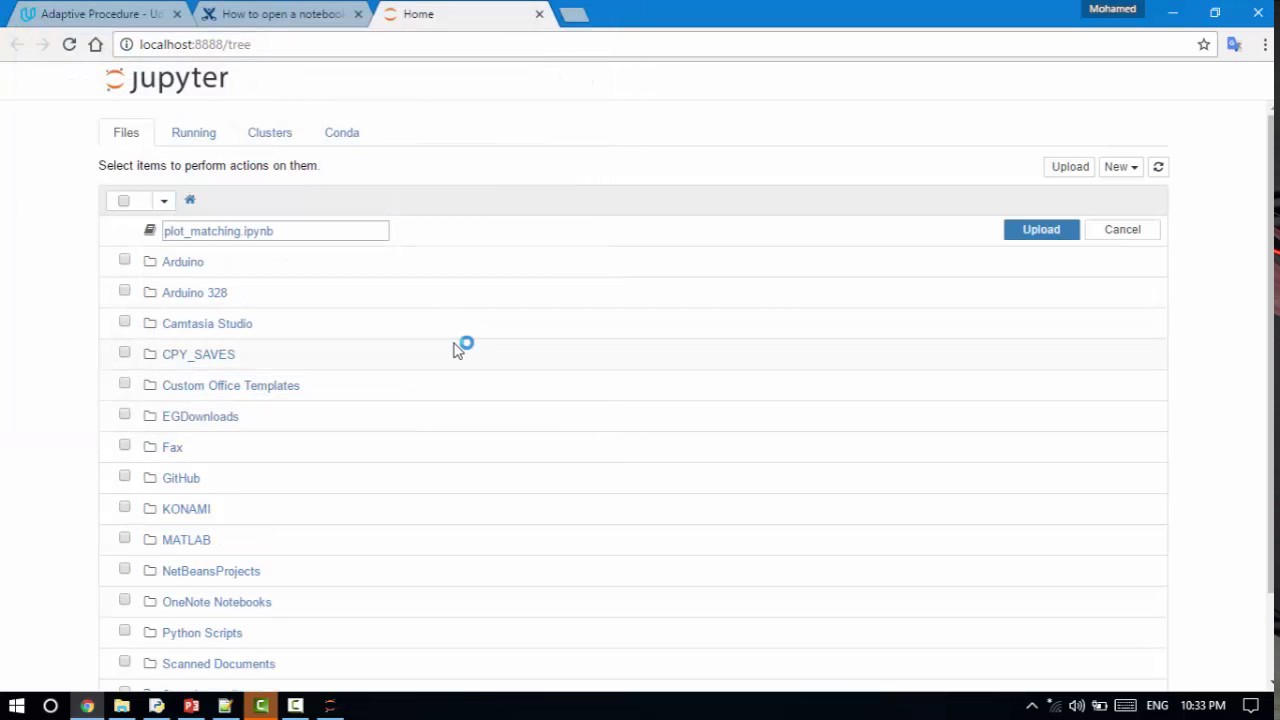The width and height of the screenshot is (1280, 720).
Task: Open Cortana search circle
Action: click(x=50, y=706)
